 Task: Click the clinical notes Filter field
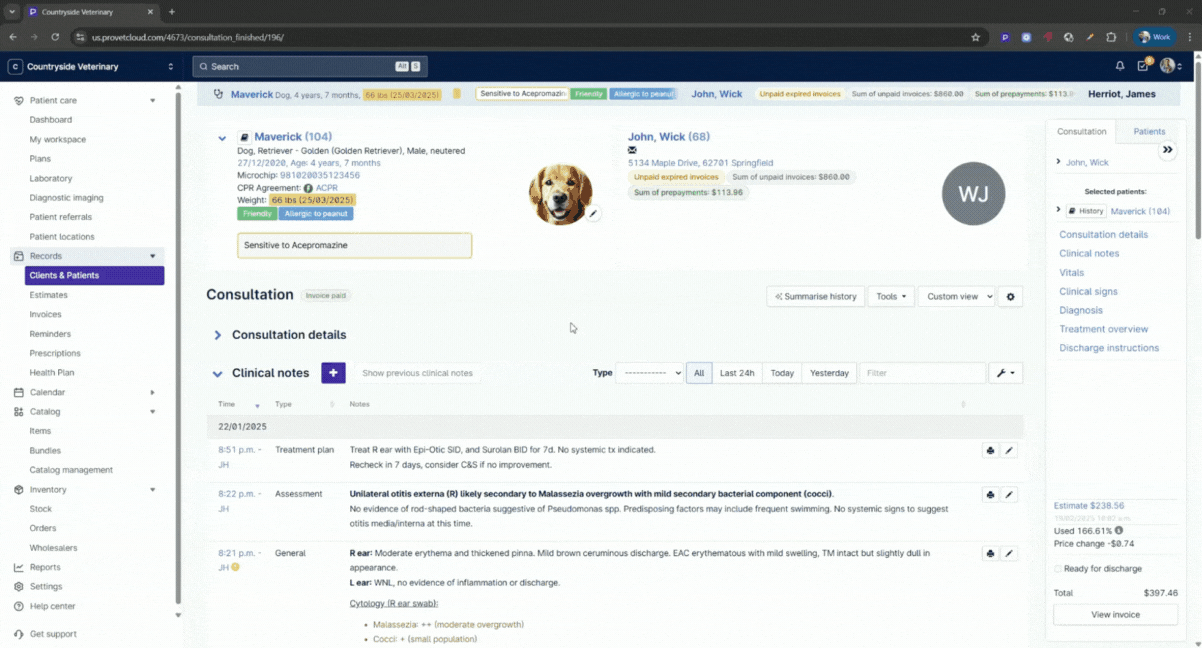coord(922,373)
